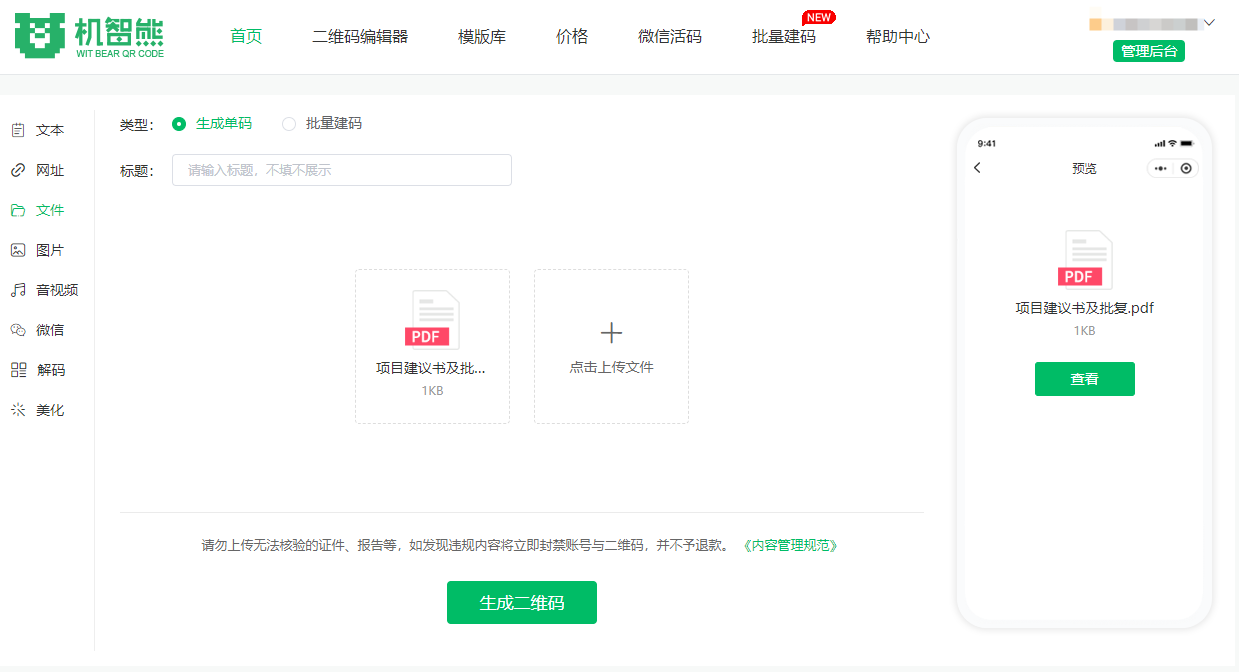The image size is (1239, 672).
Task: Select the uploaded 项目建议书 PDF thumbnail
Action: (x=432, y=321)
